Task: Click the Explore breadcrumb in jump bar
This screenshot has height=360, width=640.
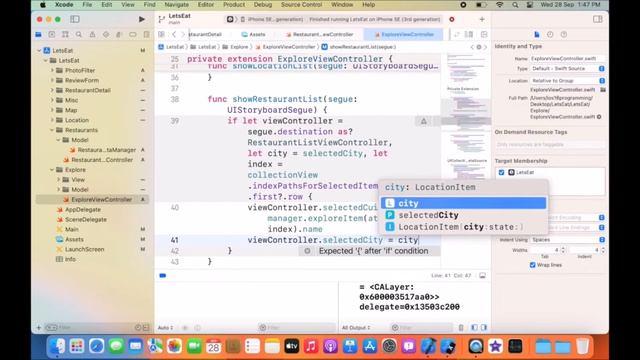Action: [x=236, y=47]
